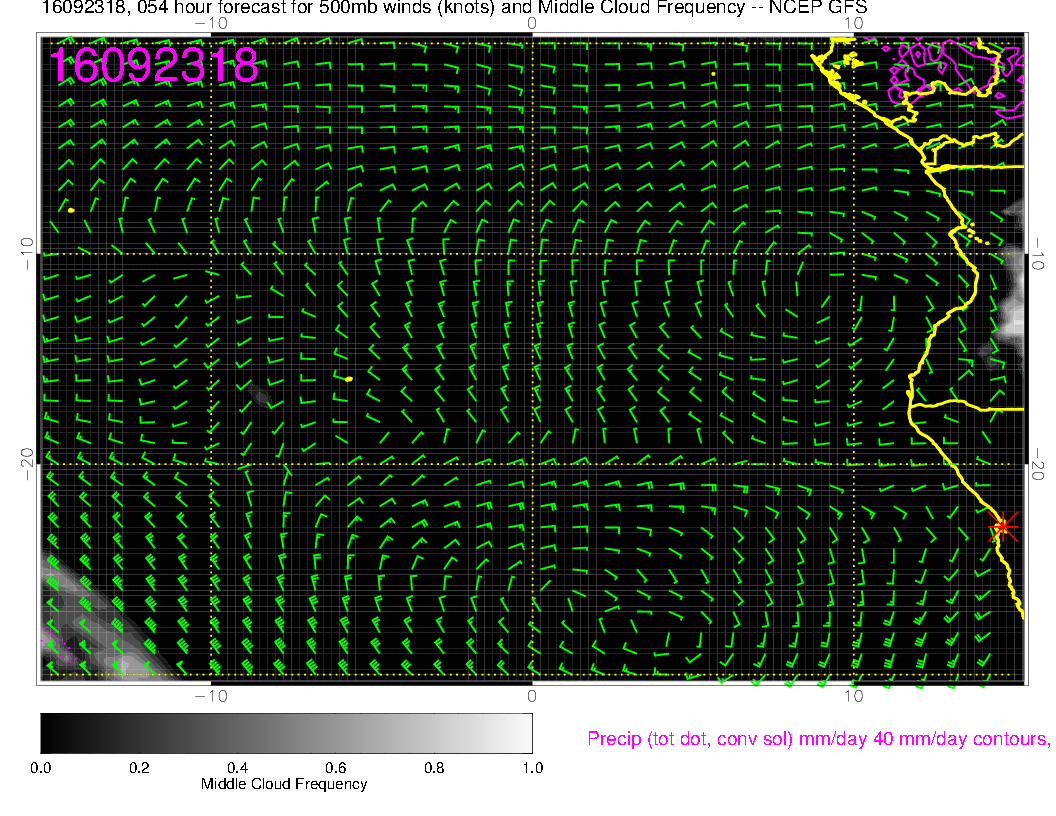Click the 0 longitude label on bottom axis
1056x816 pixels.
point(531,696)
